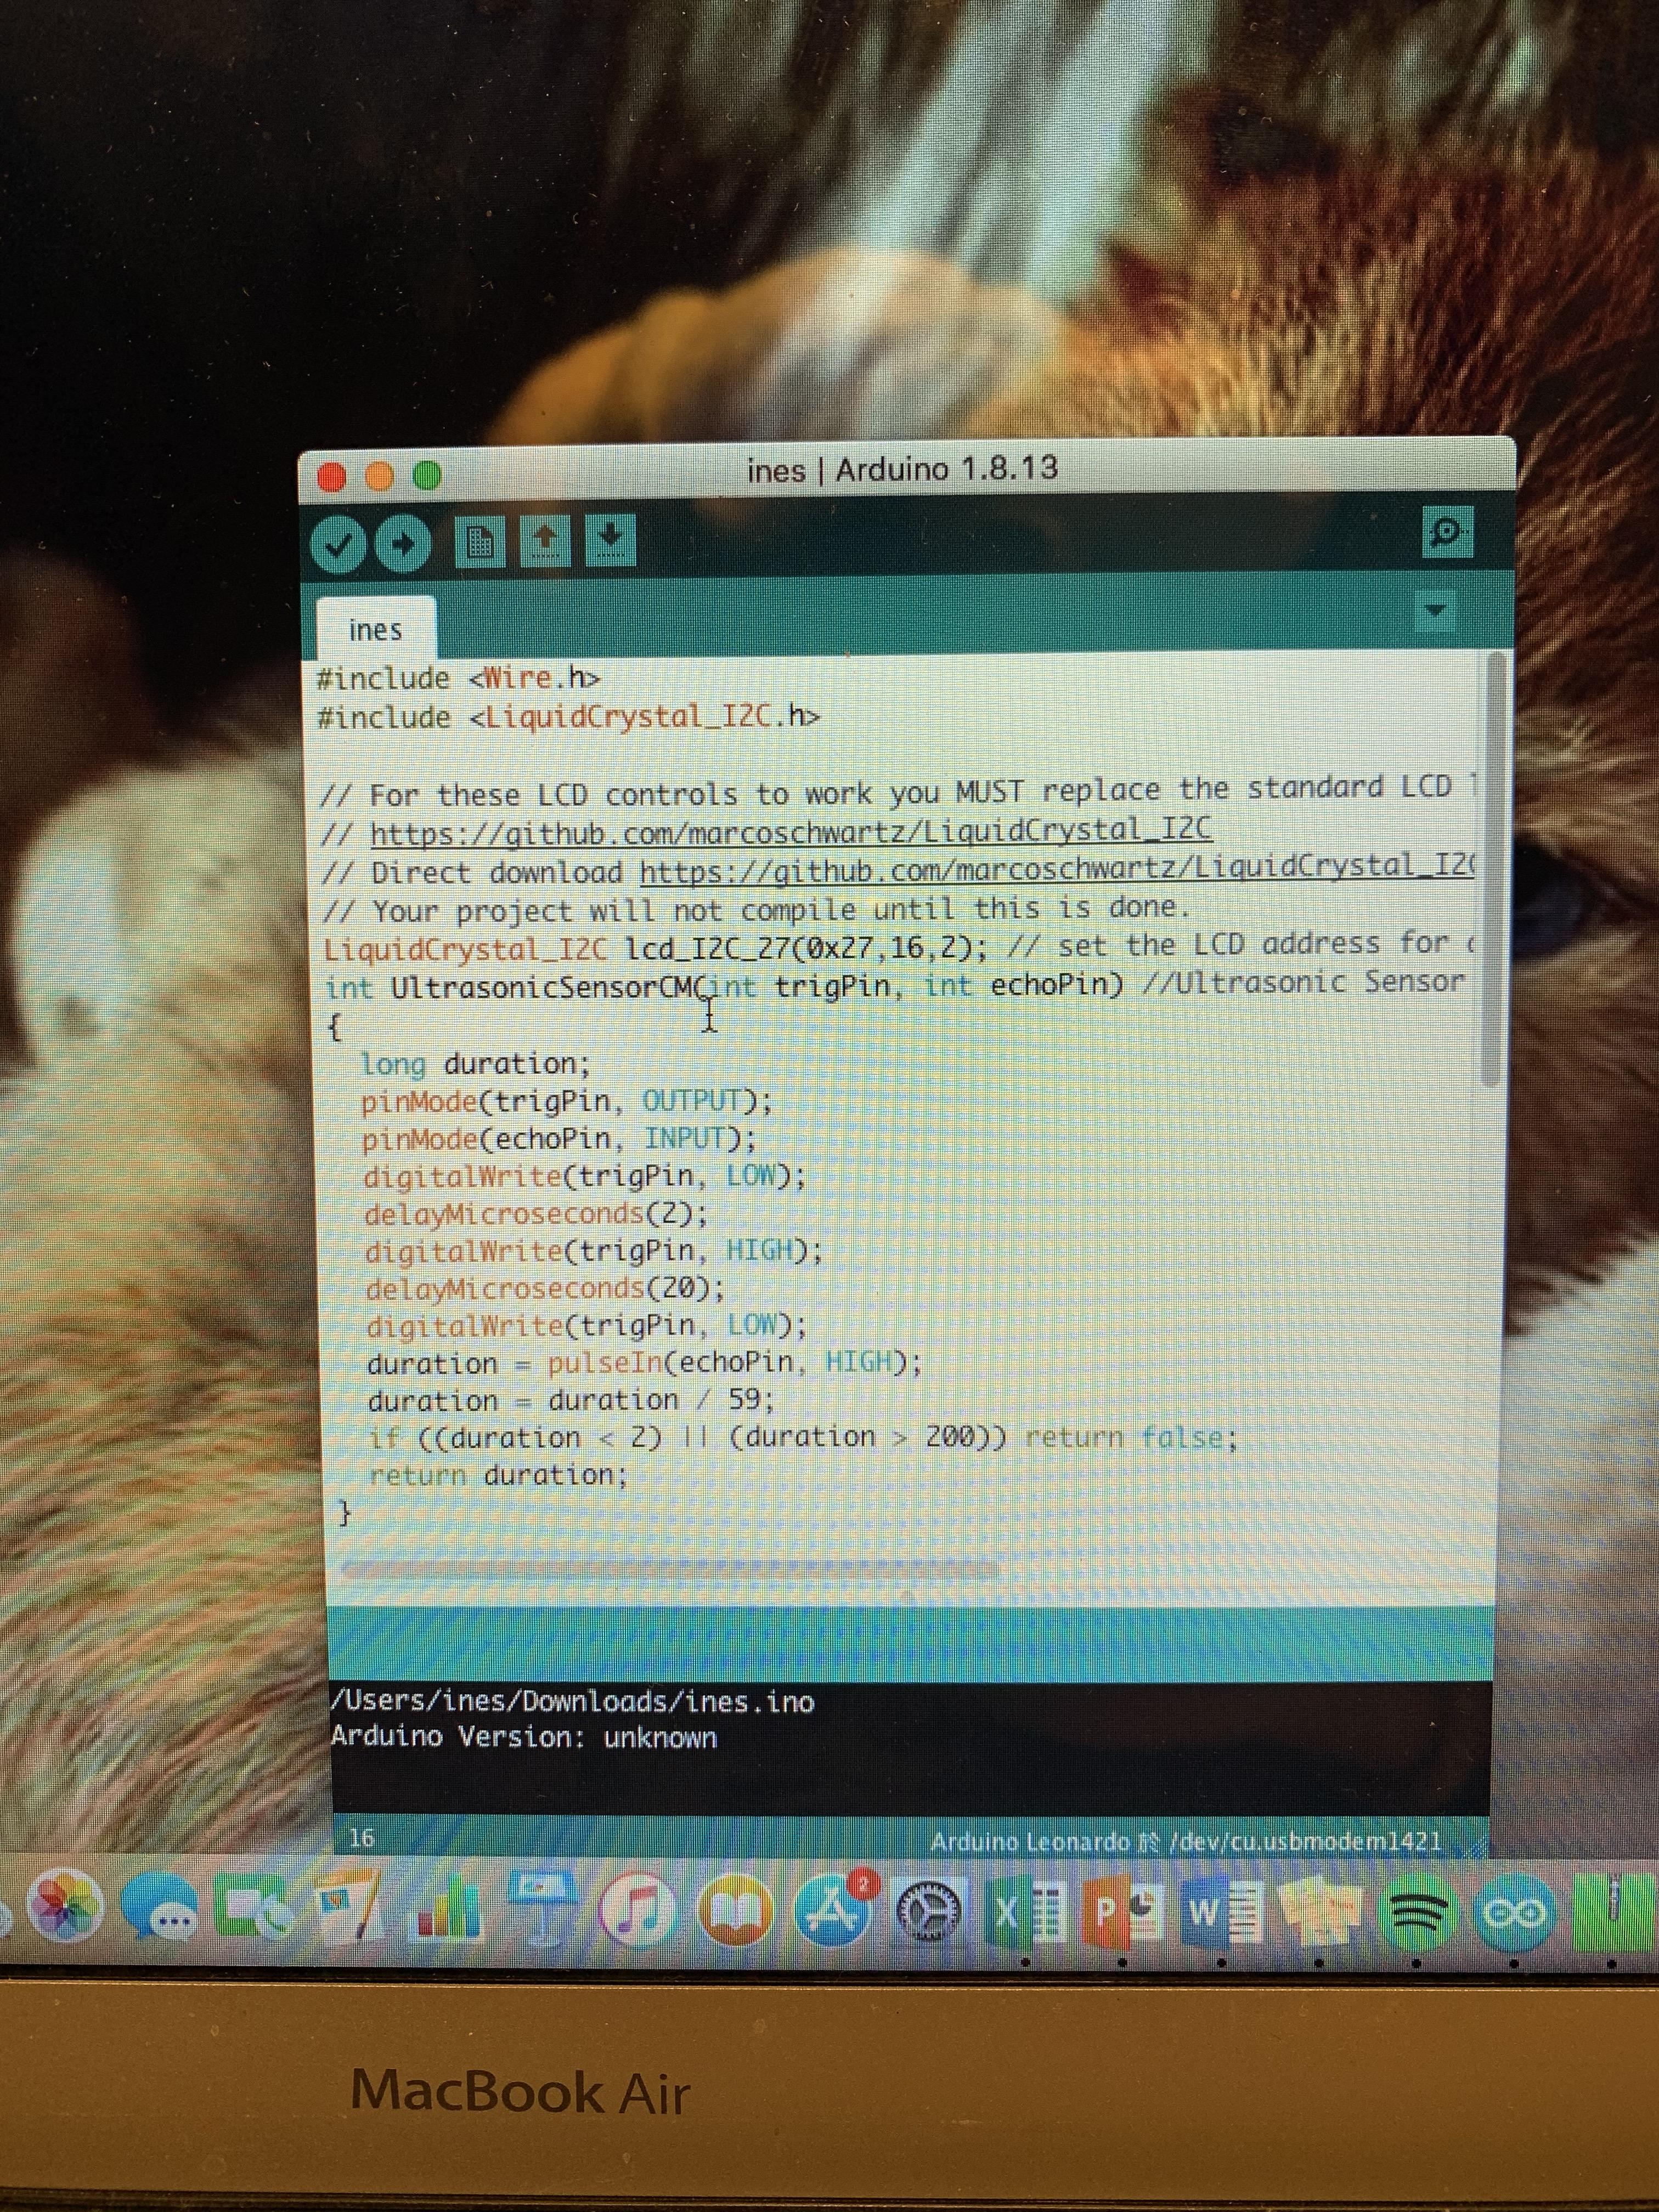
Task: Select the ines sketch tab
Action: (376, 630)
